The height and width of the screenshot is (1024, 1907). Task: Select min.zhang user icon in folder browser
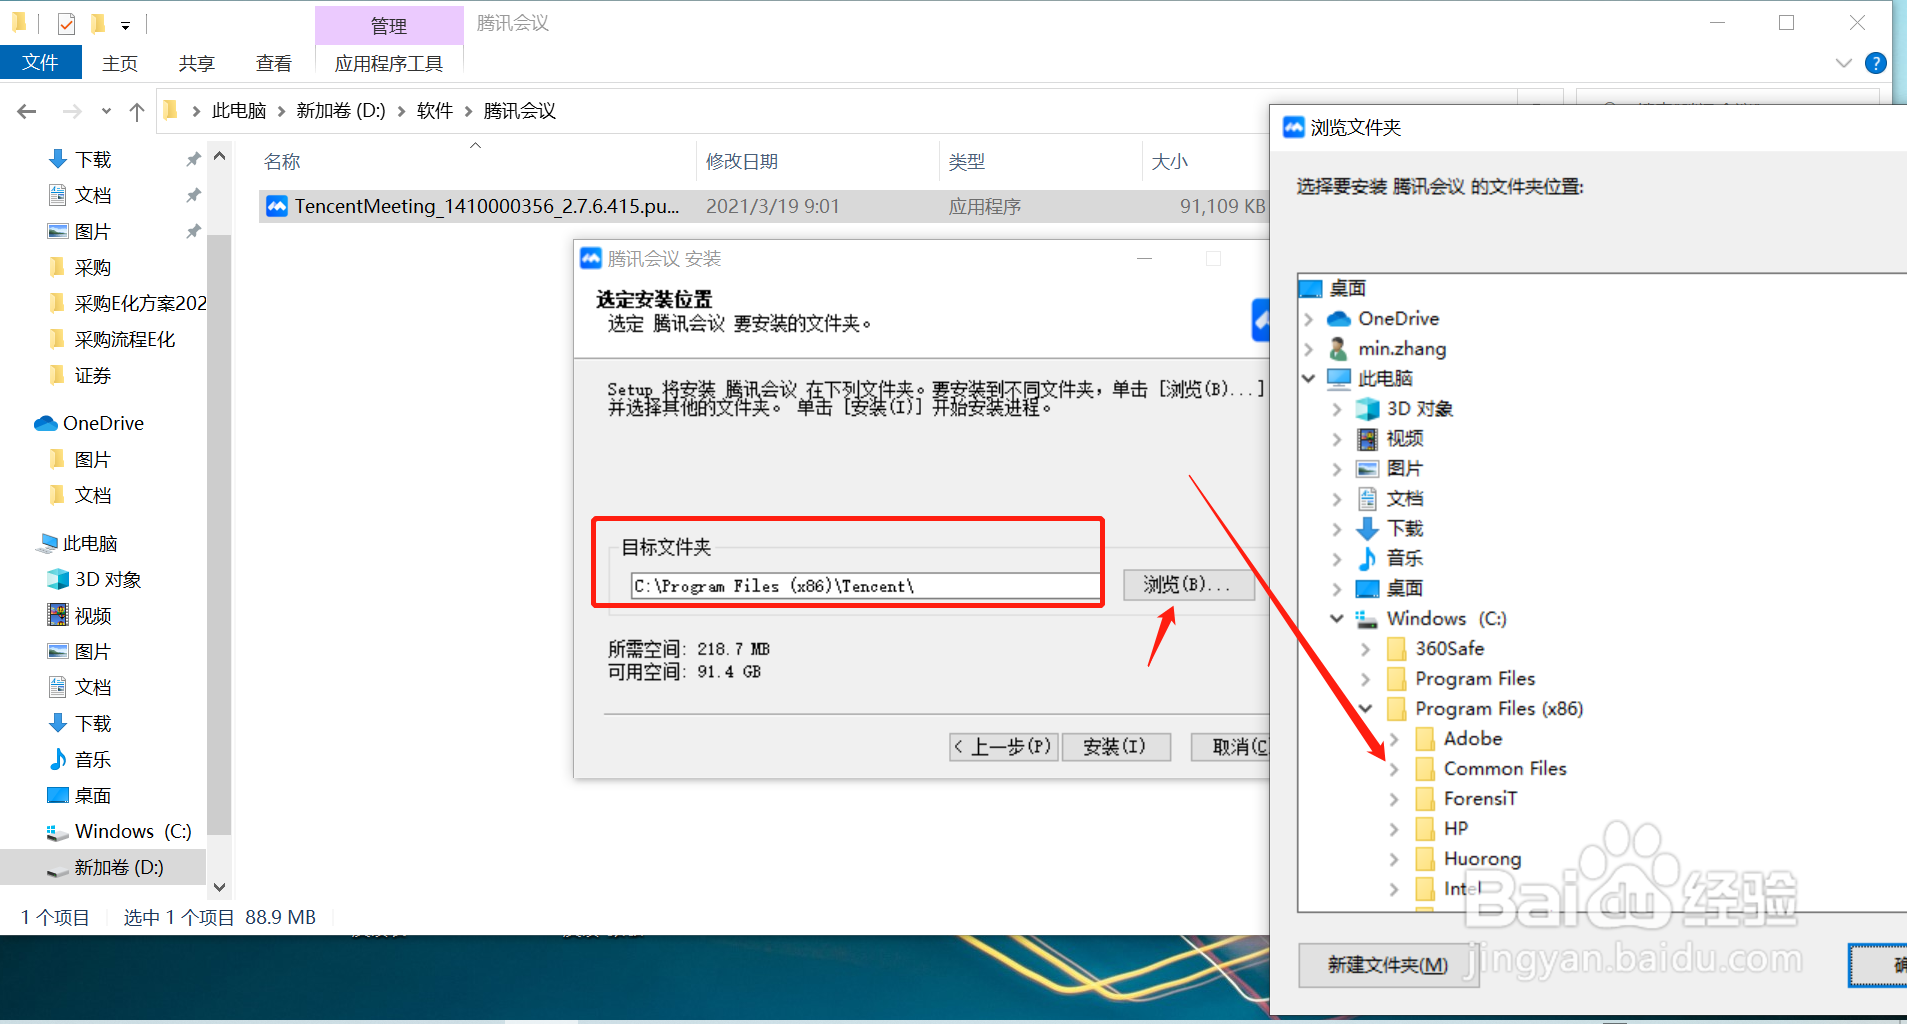click(x=1338, y=348)
